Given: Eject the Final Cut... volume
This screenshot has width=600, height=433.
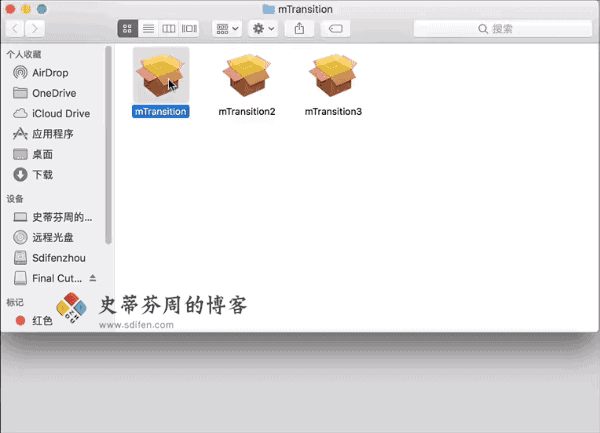Looking at the screenshot, I should [93, 278].
